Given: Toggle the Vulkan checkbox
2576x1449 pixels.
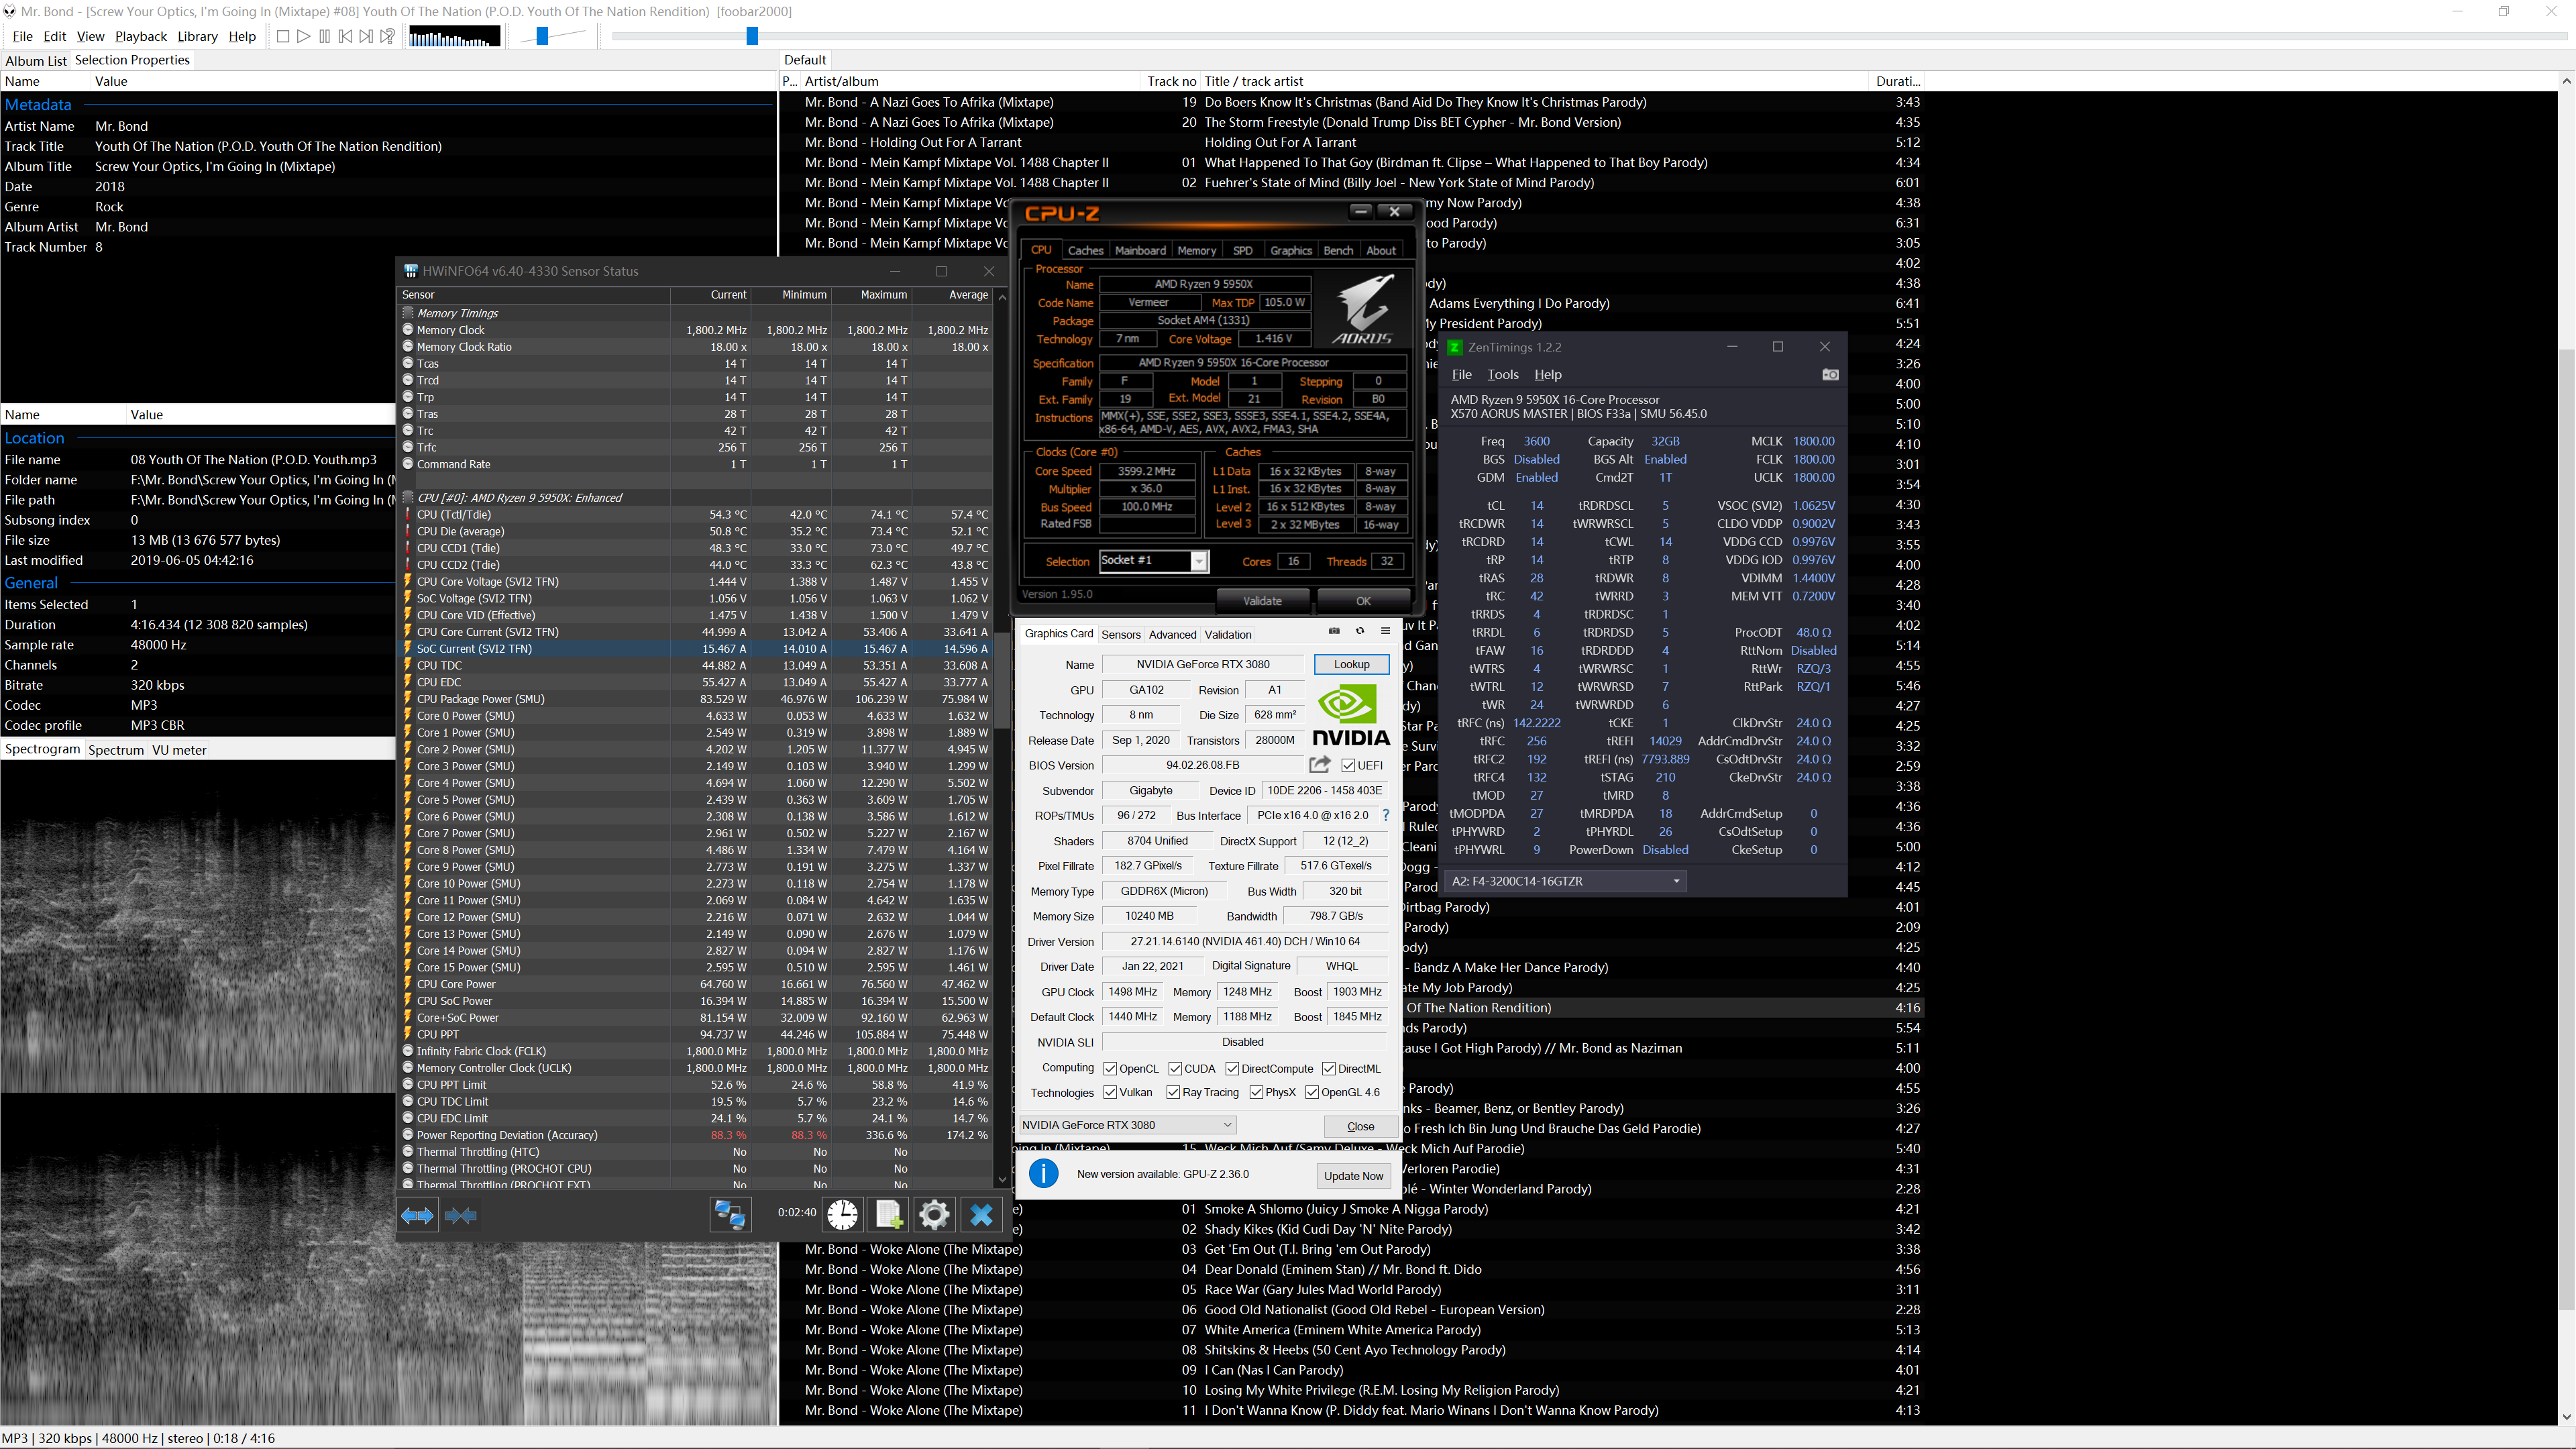Looking at the screenshot, I should [x=1110, y=1093].
